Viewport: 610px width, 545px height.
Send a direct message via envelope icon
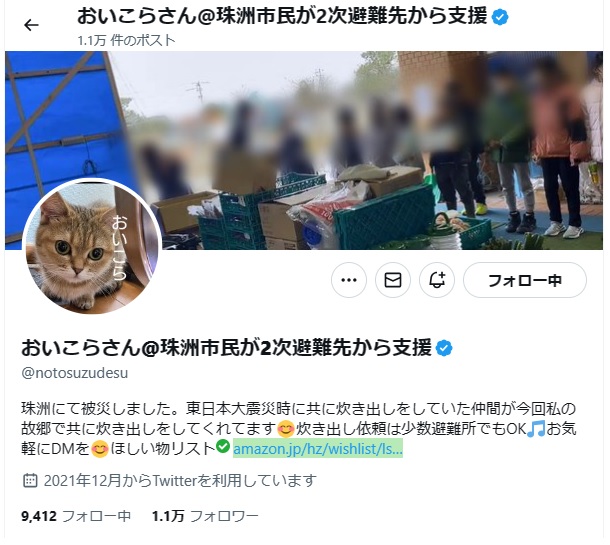[393, 280]
